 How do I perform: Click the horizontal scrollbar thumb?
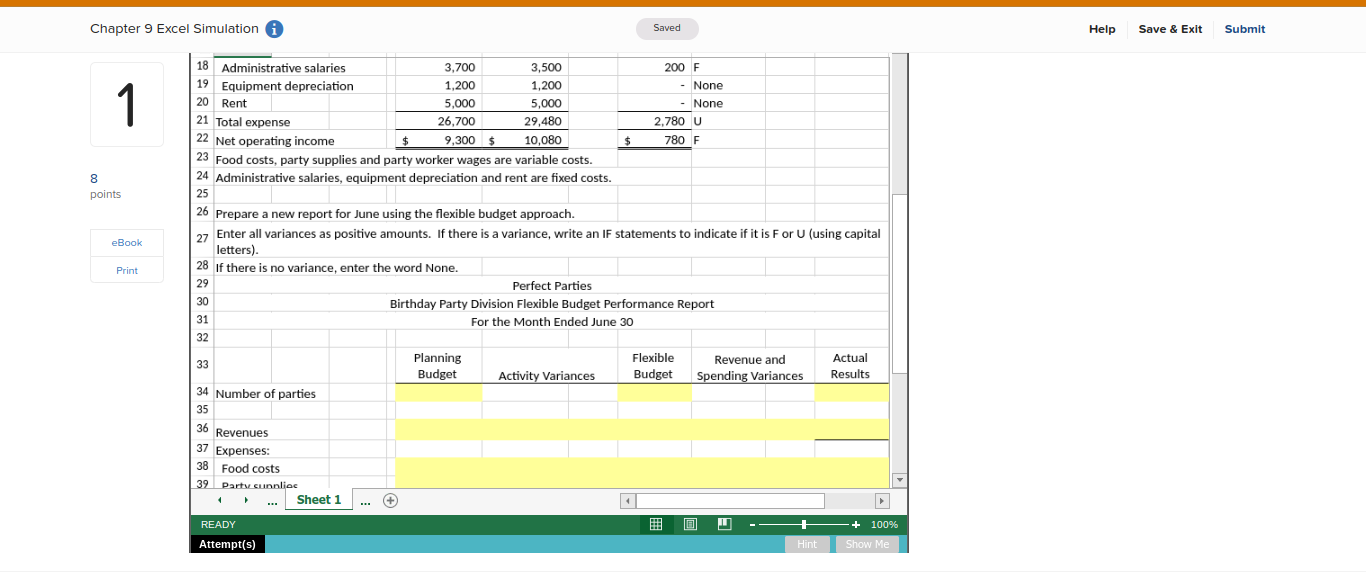[730, 500]
